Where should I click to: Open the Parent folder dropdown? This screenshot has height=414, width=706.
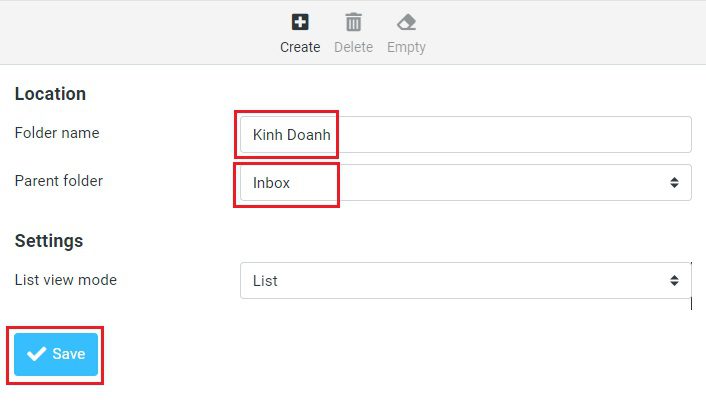click(x=466, y=182)
